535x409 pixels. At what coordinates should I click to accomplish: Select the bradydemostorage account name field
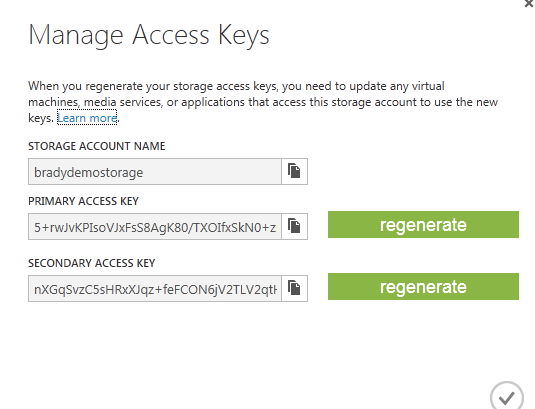(155, 172)
